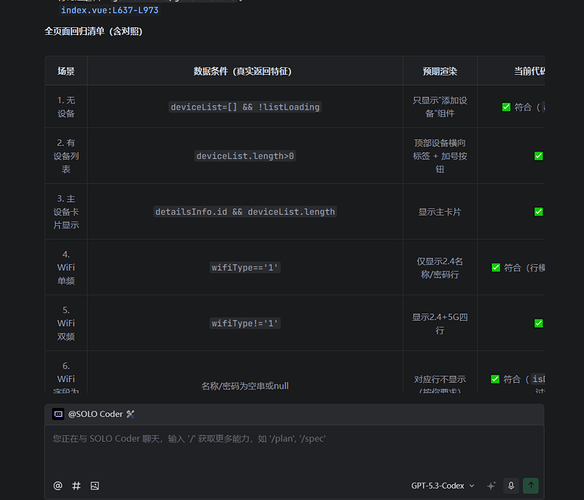
Task: Click the @SOLO Coder agent label
Action: pyautogui.click(x=95, y=414)
